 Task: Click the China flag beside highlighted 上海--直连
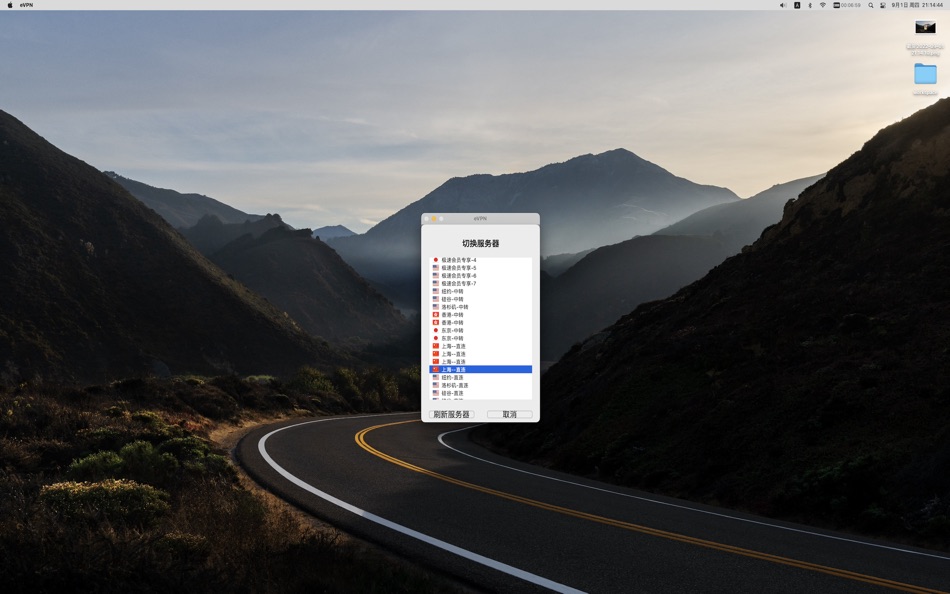(x=436, y=369)
